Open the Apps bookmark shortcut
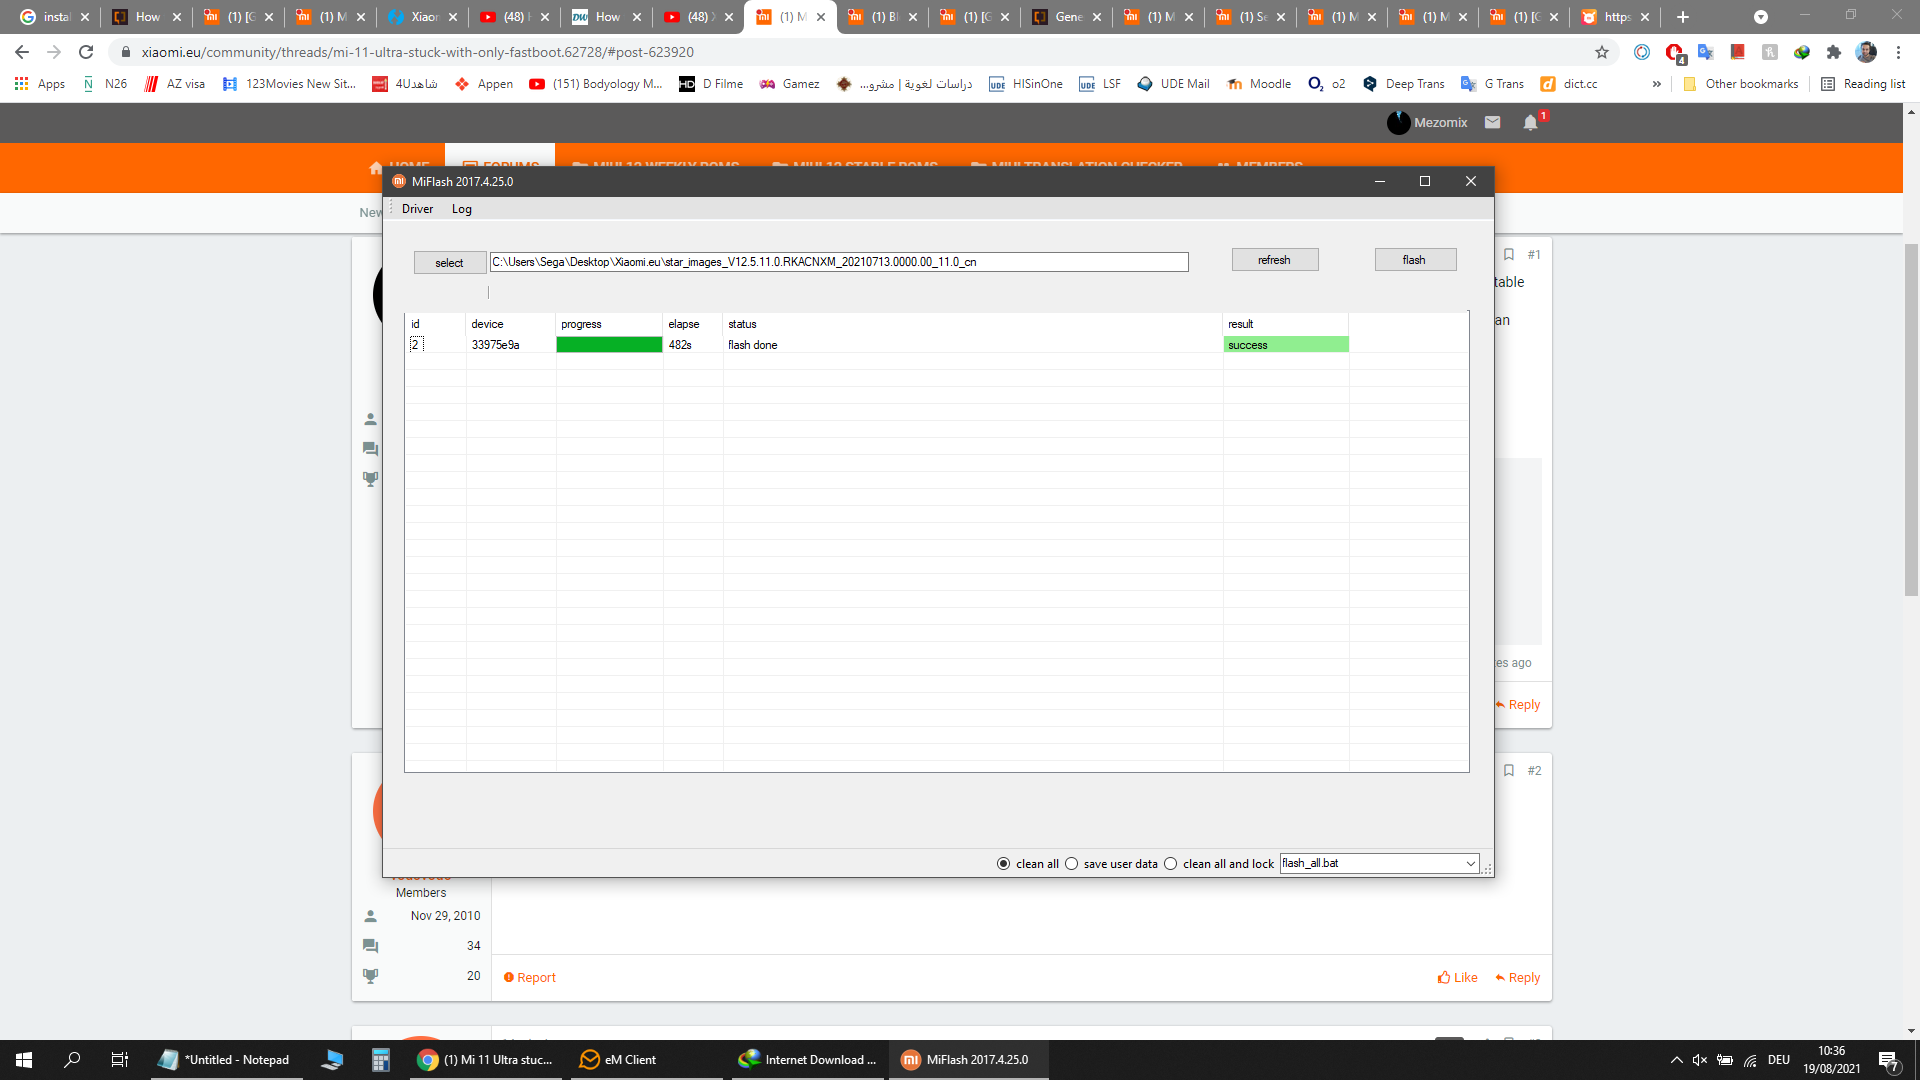1920x1080 pixels. pyautogui.click(x=40, y=84)
